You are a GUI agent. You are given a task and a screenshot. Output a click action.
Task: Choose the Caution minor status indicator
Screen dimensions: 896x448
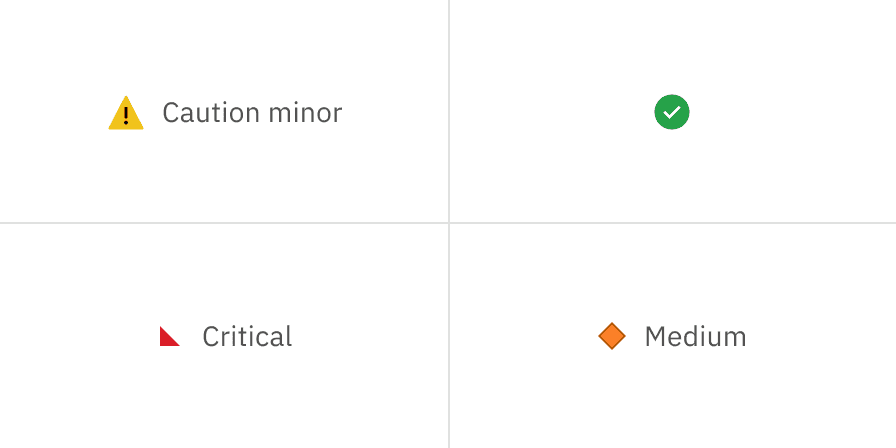pos(224,113)
